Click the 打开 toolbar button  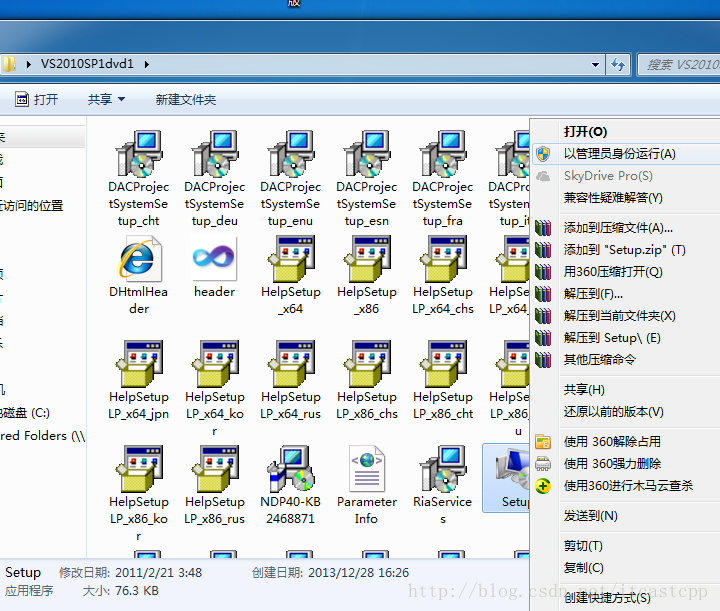coord(37,99)
